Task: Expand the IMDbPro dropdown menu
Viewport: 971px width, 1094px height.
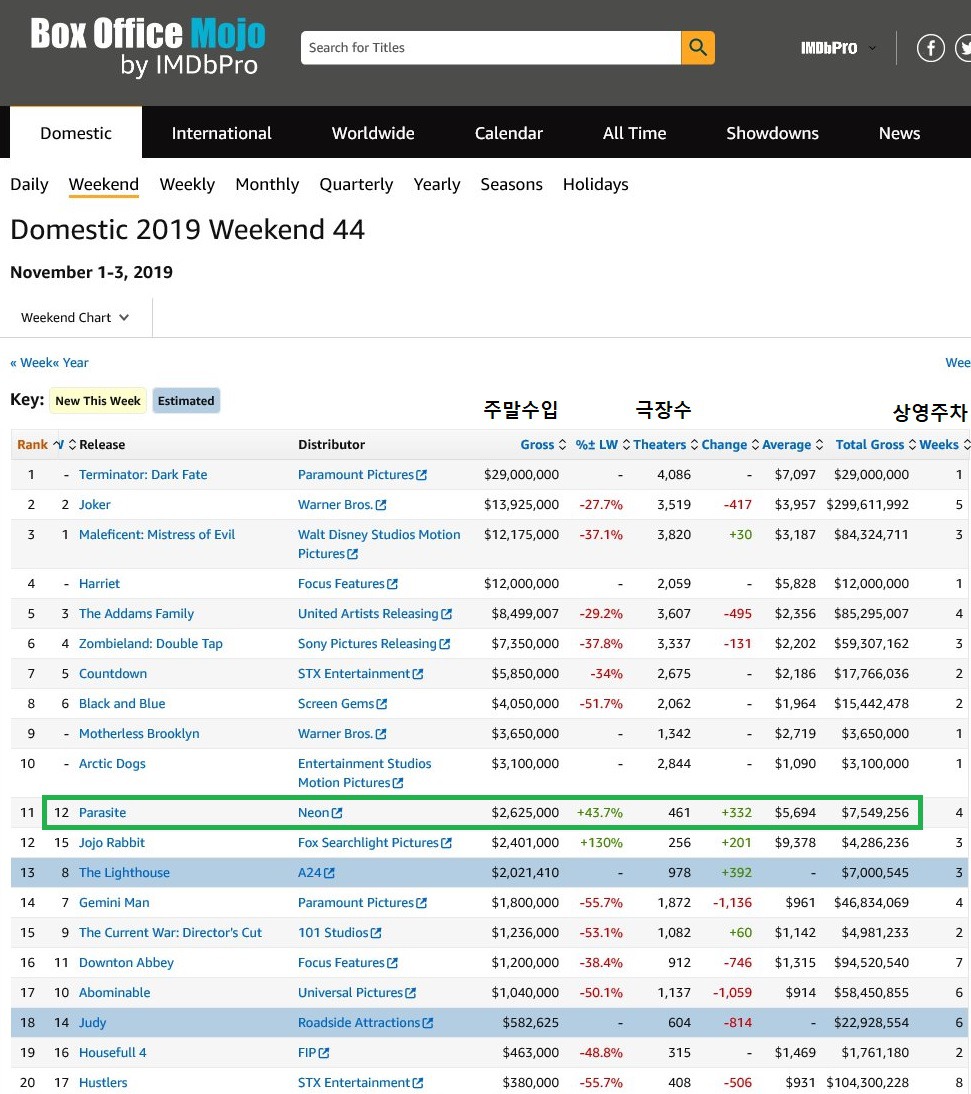Action: 838,48
